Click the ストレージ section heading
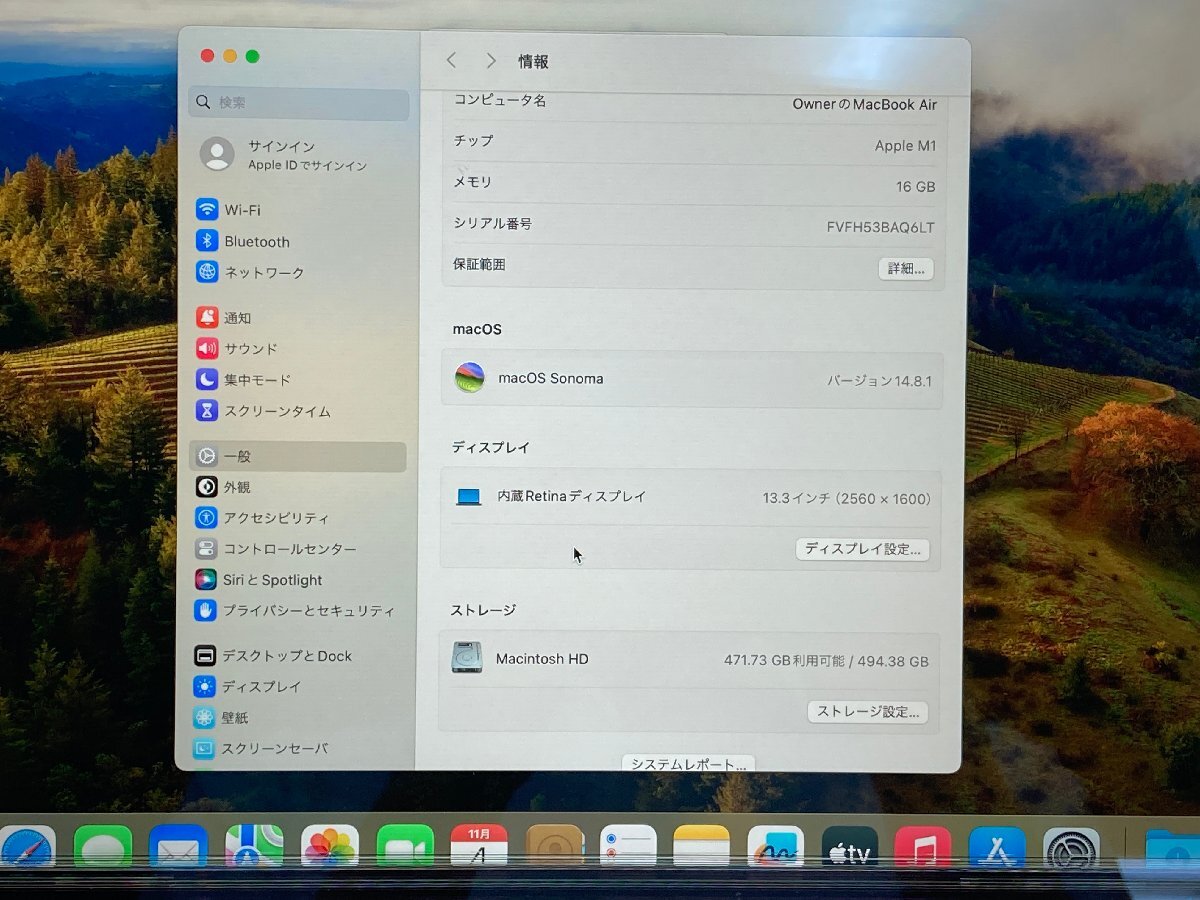The width and height of the screenshot is (1200, 900). (x=483, y=610)
